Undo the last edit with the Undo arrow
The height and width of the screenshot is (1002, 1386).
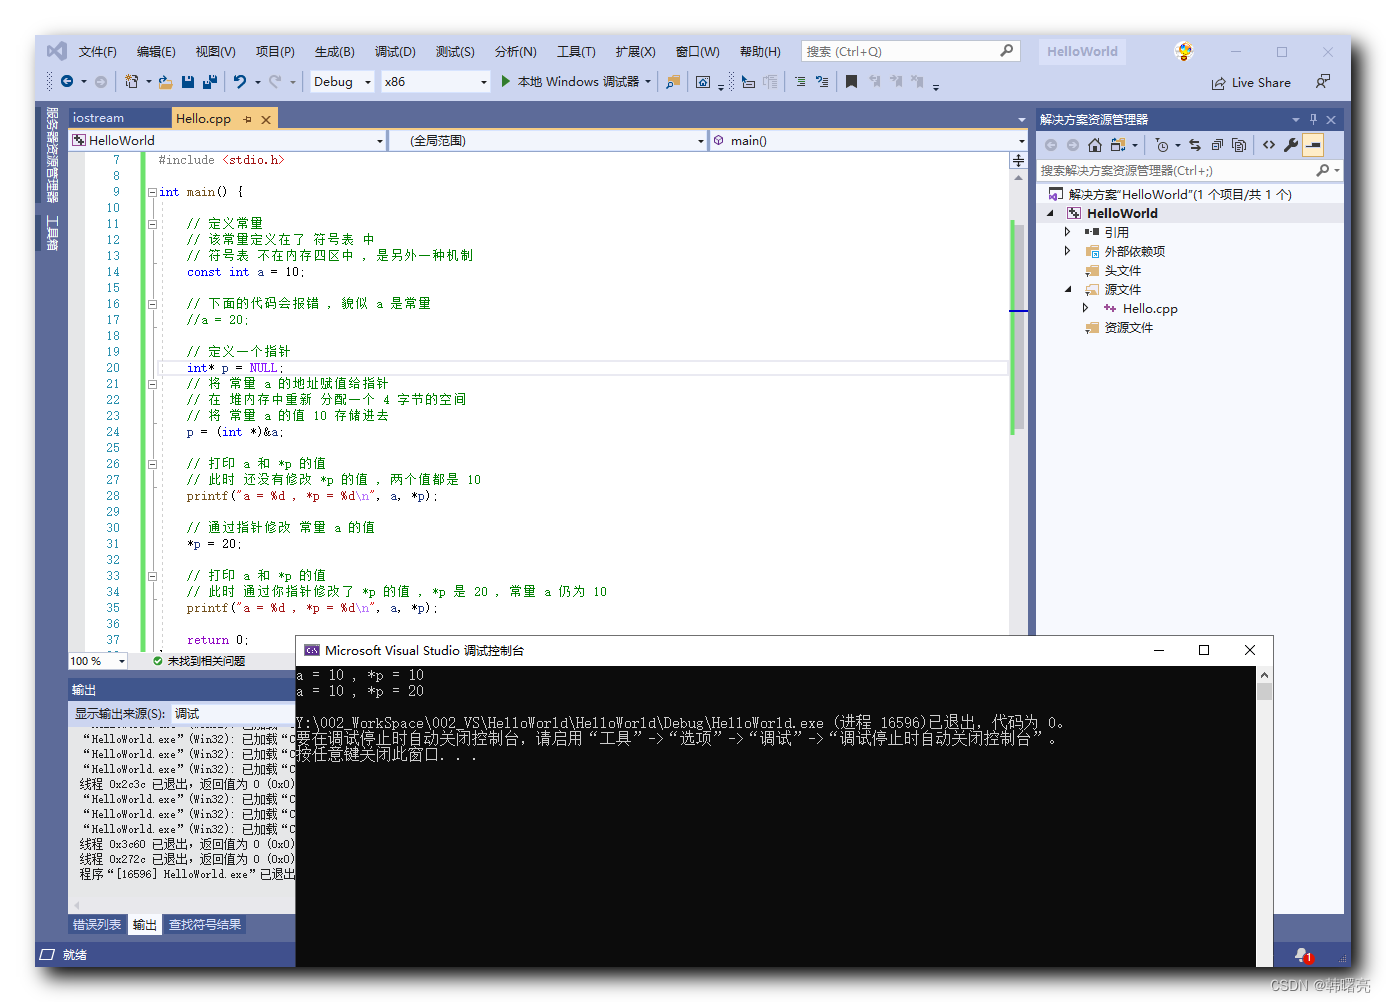click(240, 82)
